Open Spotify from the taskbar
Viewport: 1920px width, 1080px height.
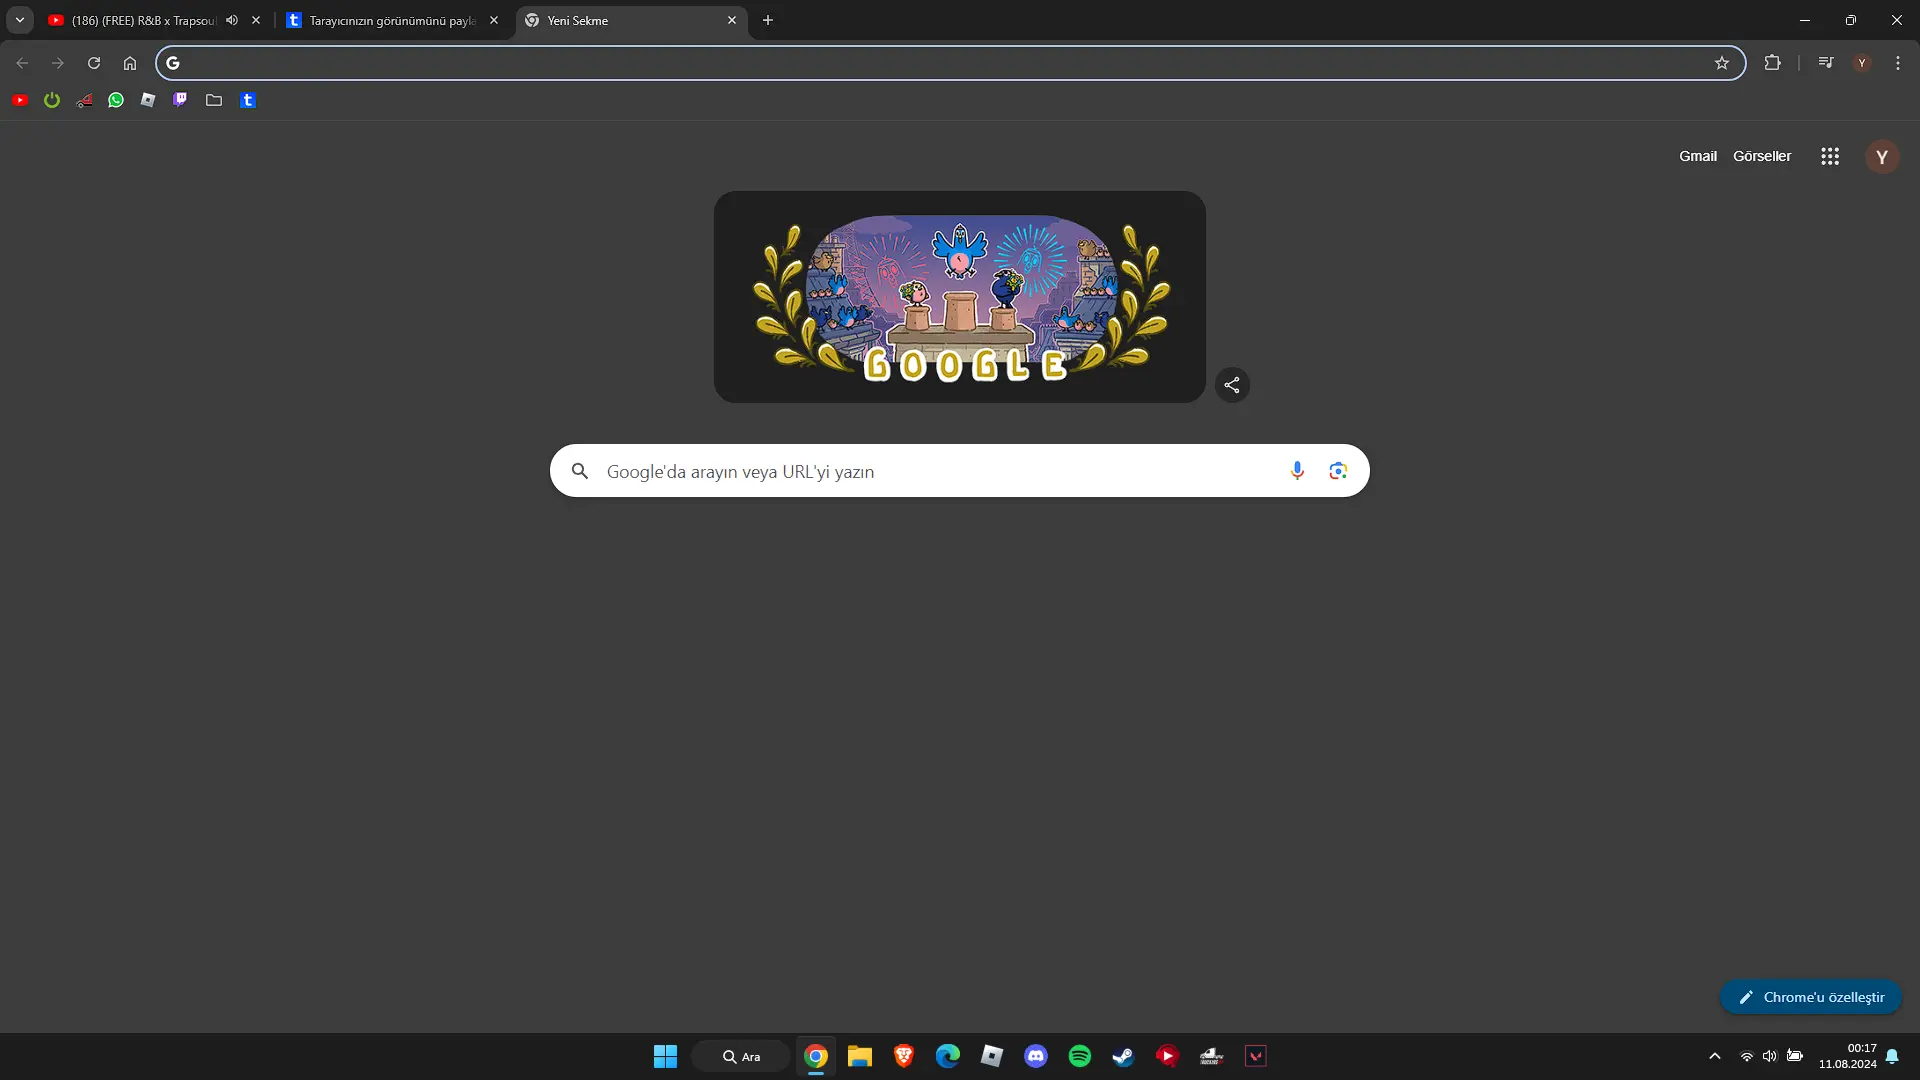point(1080,1056)
